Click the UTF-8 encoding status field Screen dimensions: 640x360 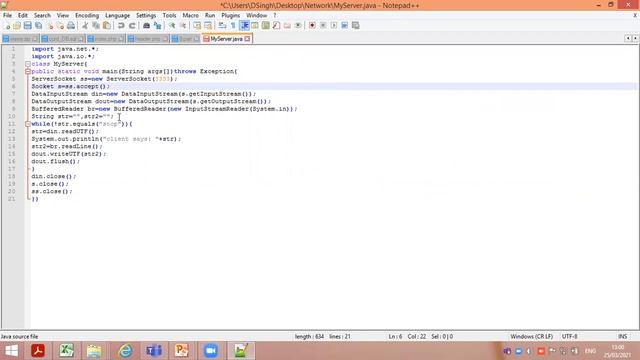[x=569, y=337]
